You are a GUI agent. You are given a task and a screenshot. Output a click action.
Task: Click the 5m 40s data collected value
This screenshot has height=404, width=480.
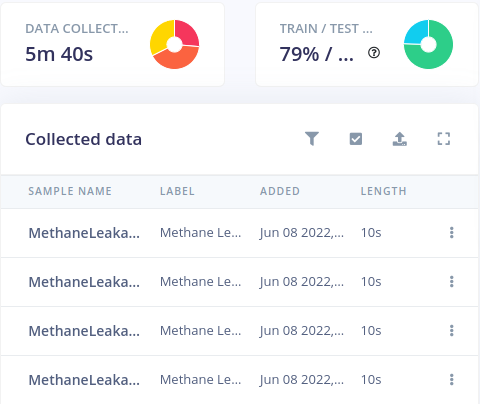(59, 54)
